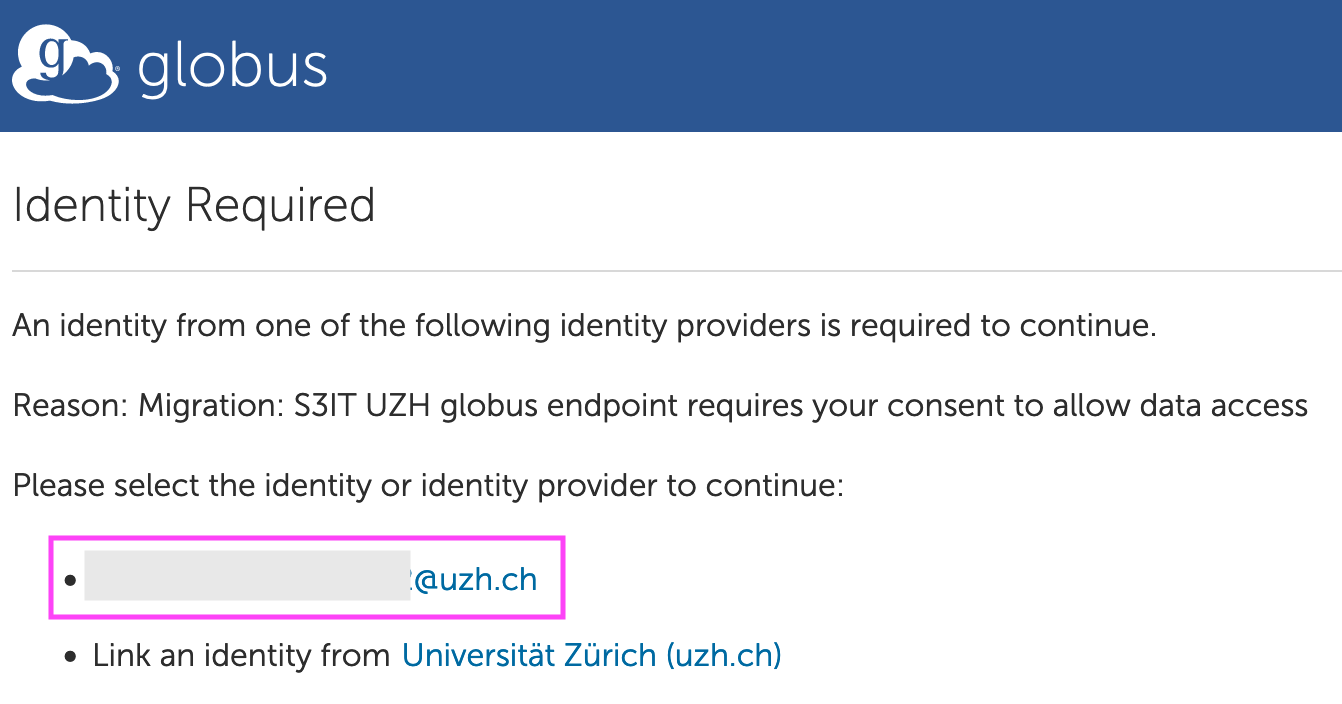Click the horizontal divider under the heading
Image resolution: width=1342 pixels, height=704 pixels.
pos(676,271)
